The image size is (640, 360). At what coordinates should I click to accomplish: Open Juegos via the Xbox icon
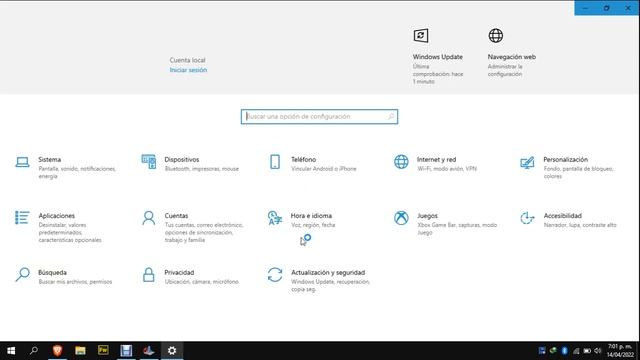tap(401, 218)
